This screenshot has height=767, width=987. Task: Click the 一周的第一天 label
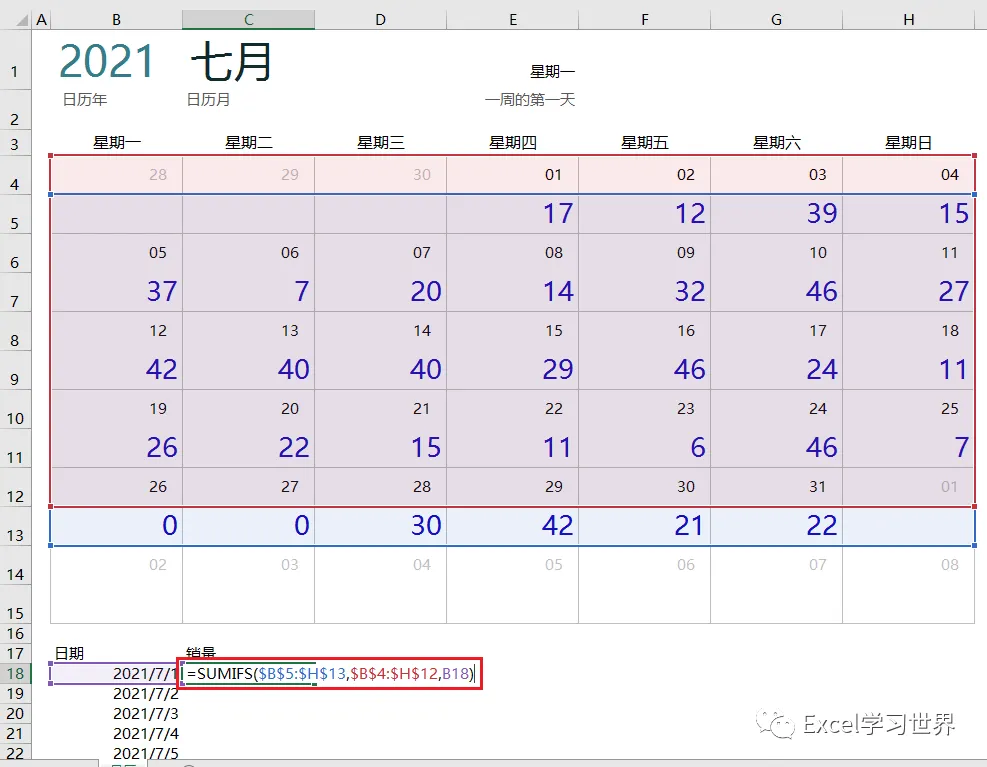[x=530, y=99]
